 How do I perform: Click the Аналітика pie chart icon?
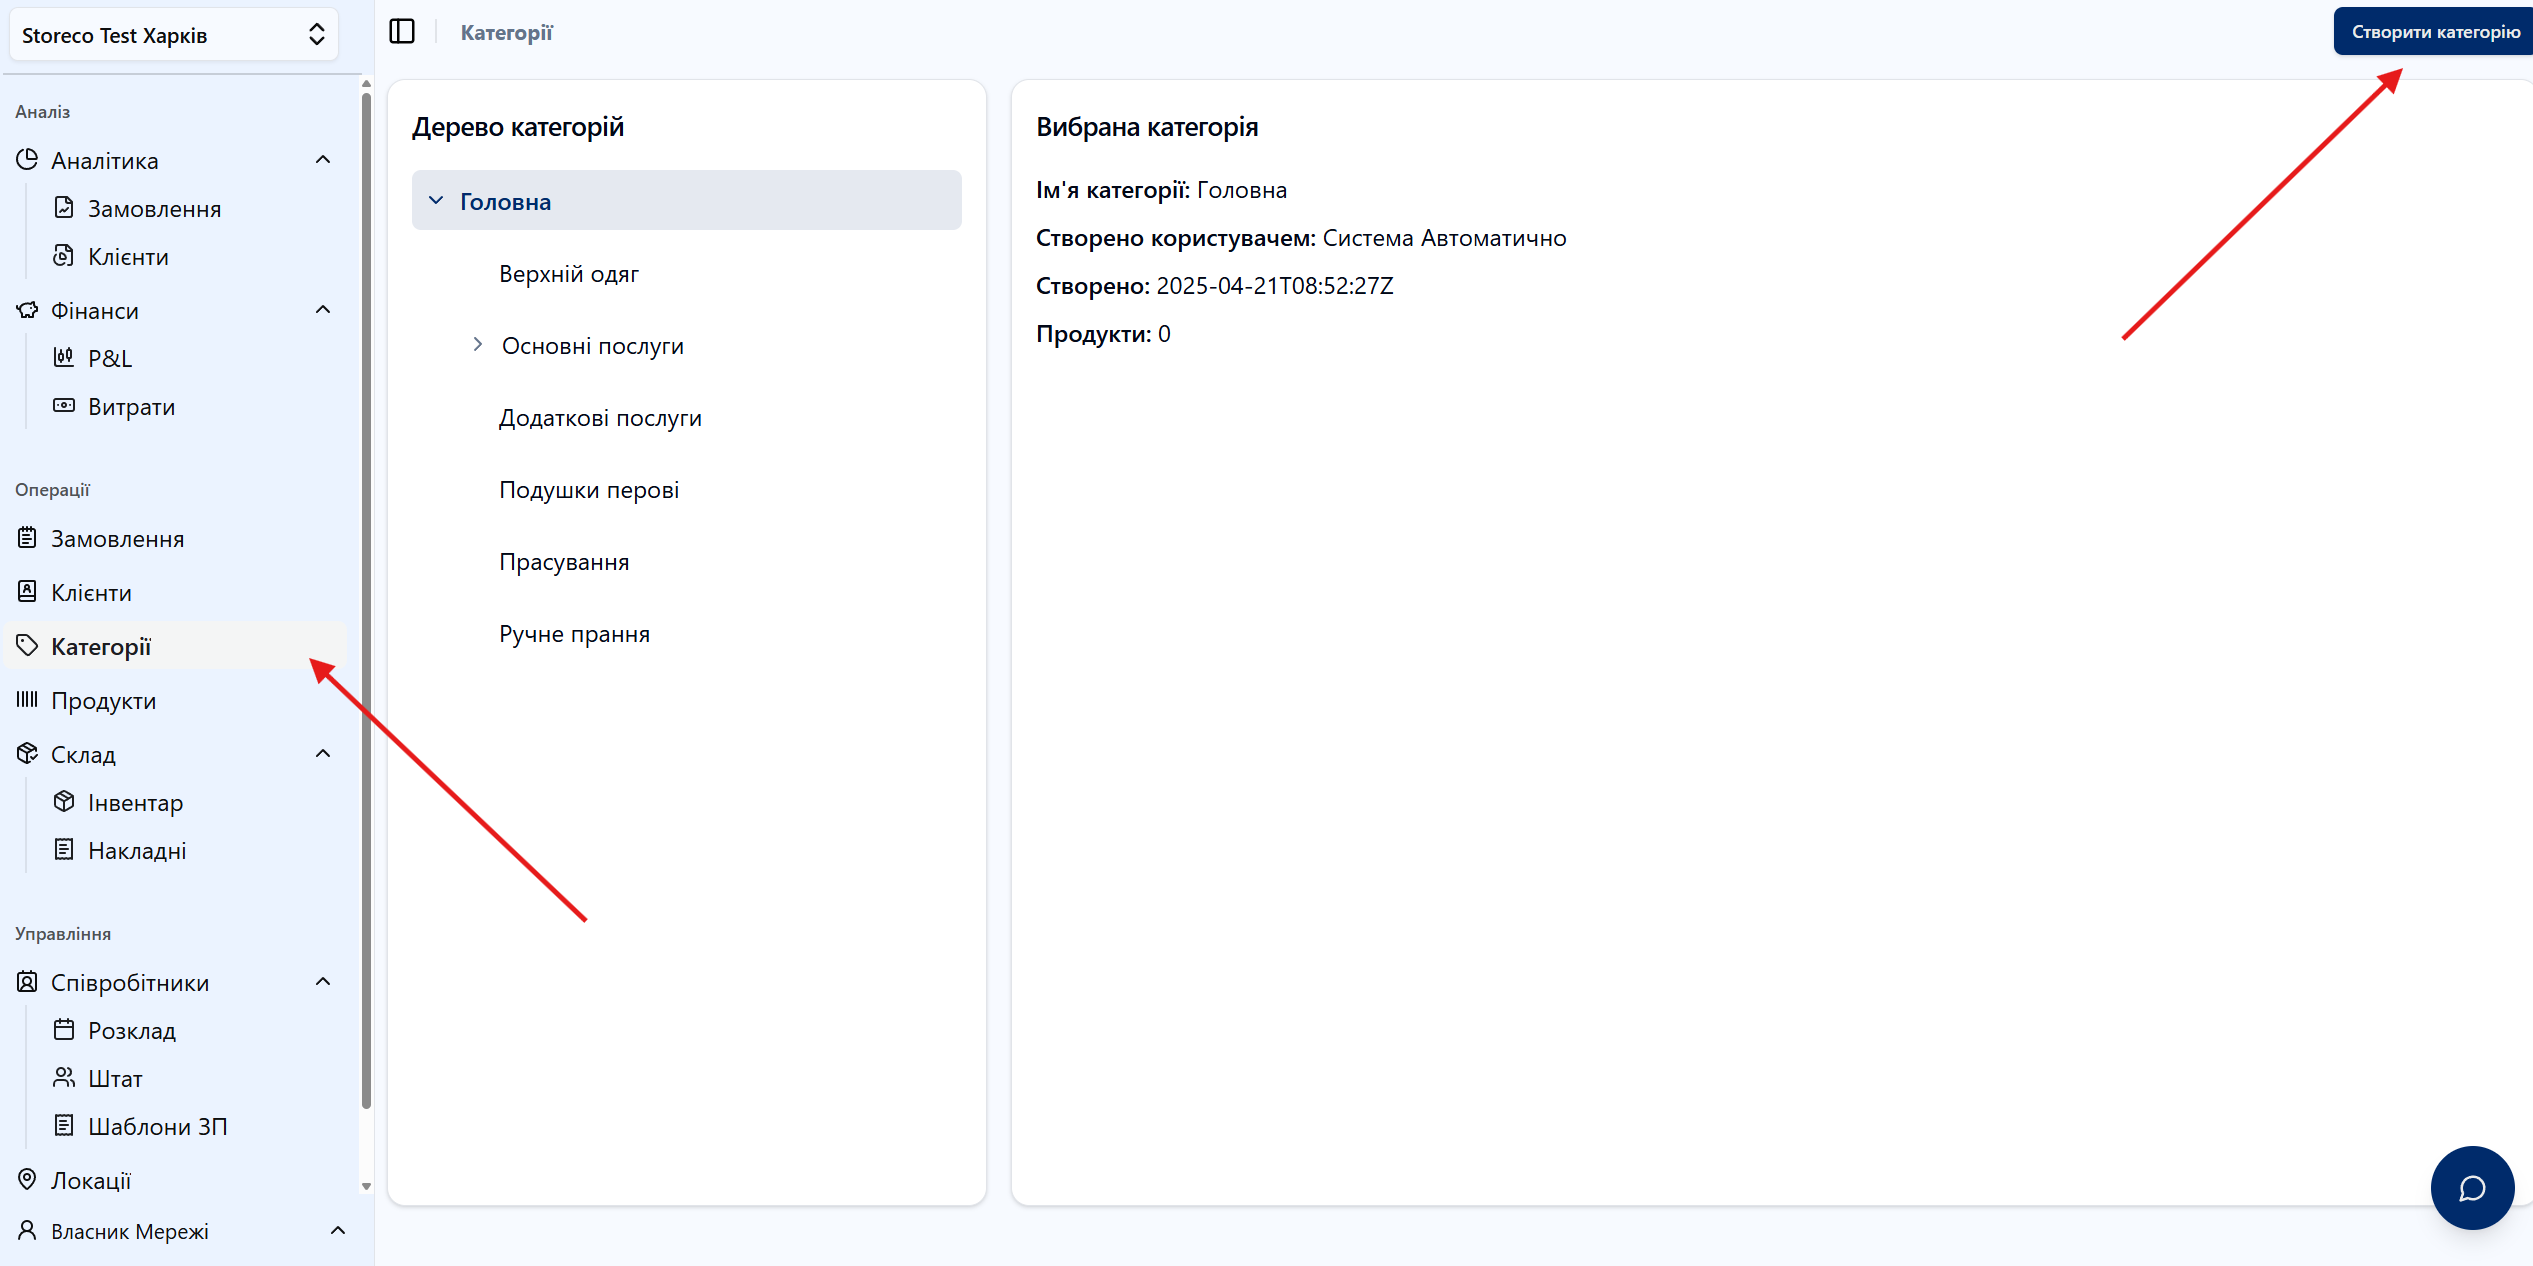point(28,160)
